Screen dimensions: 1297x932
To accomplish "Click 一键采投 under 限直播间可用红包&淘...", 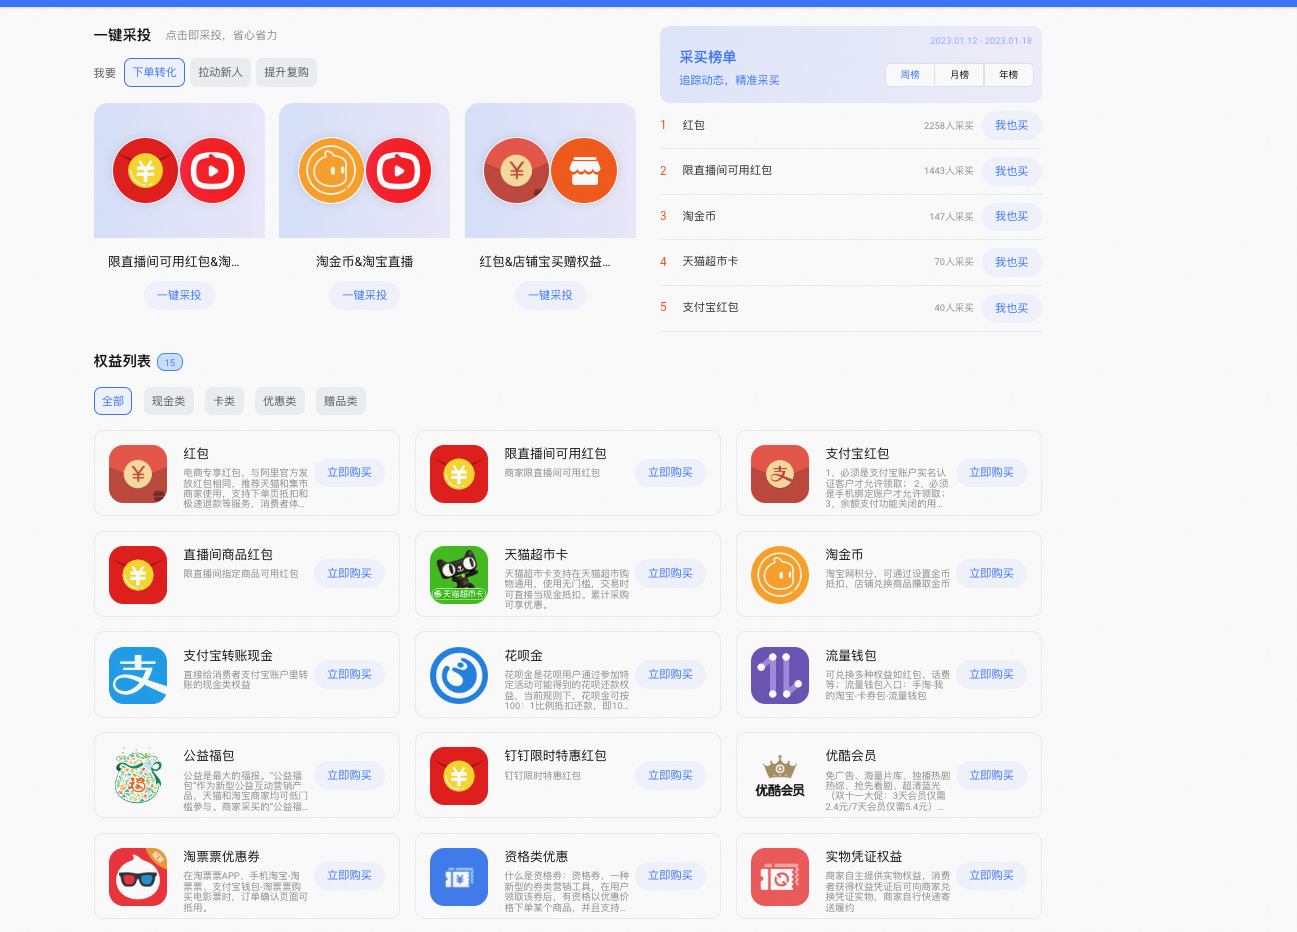I will pos(179,295).
